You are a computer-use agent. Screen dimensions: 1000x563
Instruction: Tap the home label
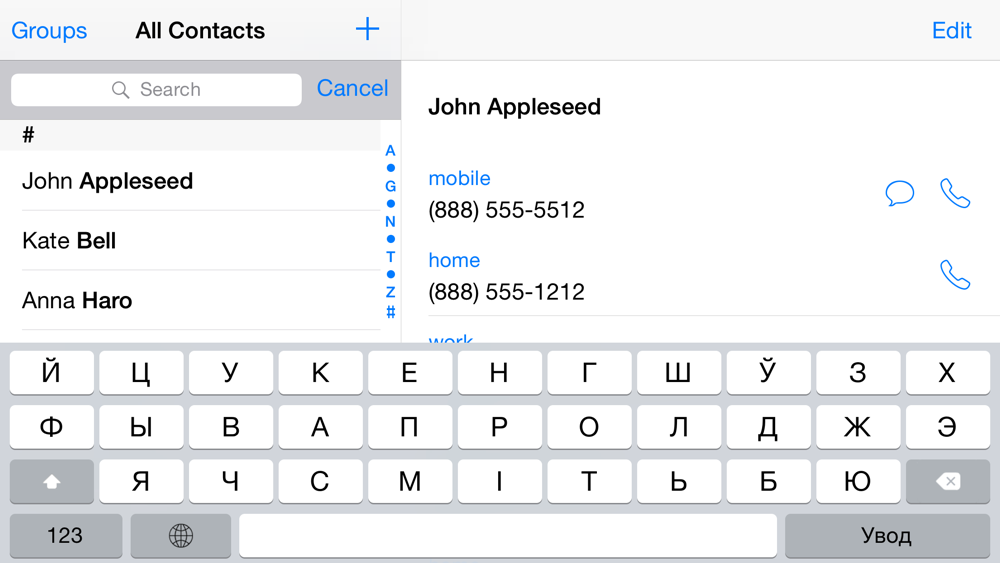(x=454, y=260)
